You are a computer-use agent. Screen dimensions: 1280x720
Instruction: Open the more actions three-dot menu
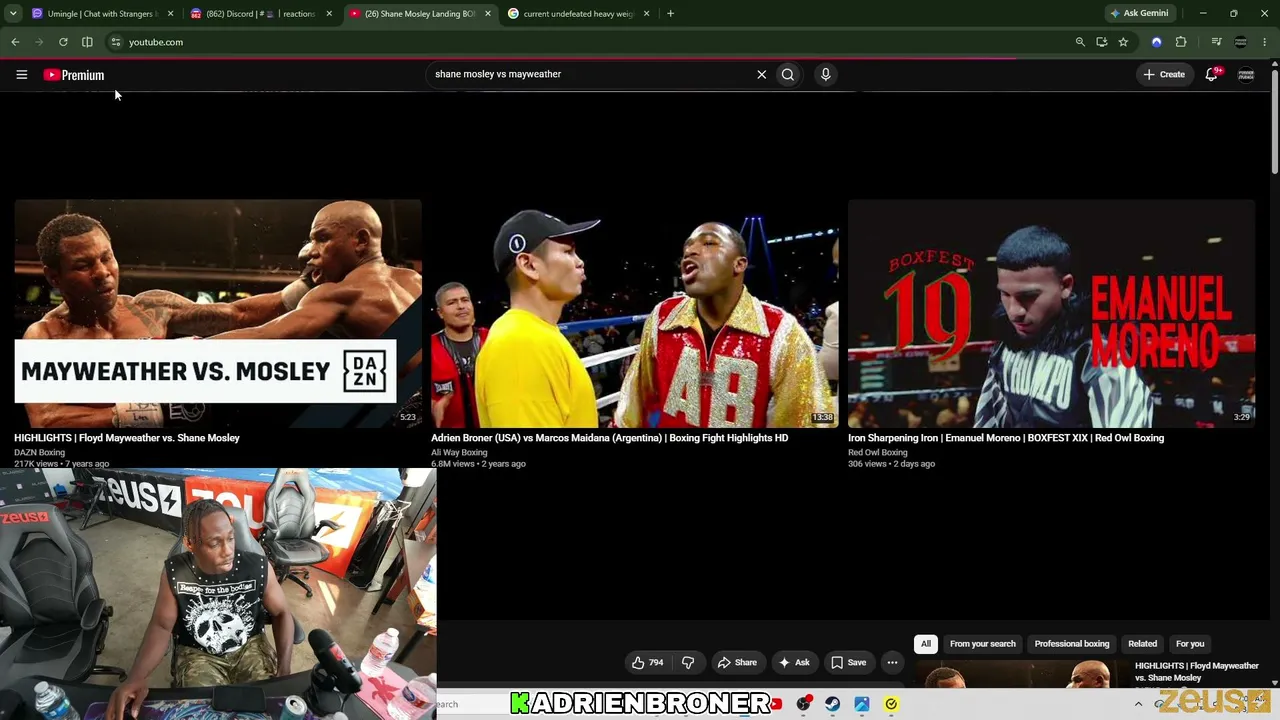pyautogui.click(x=892, y=662)
